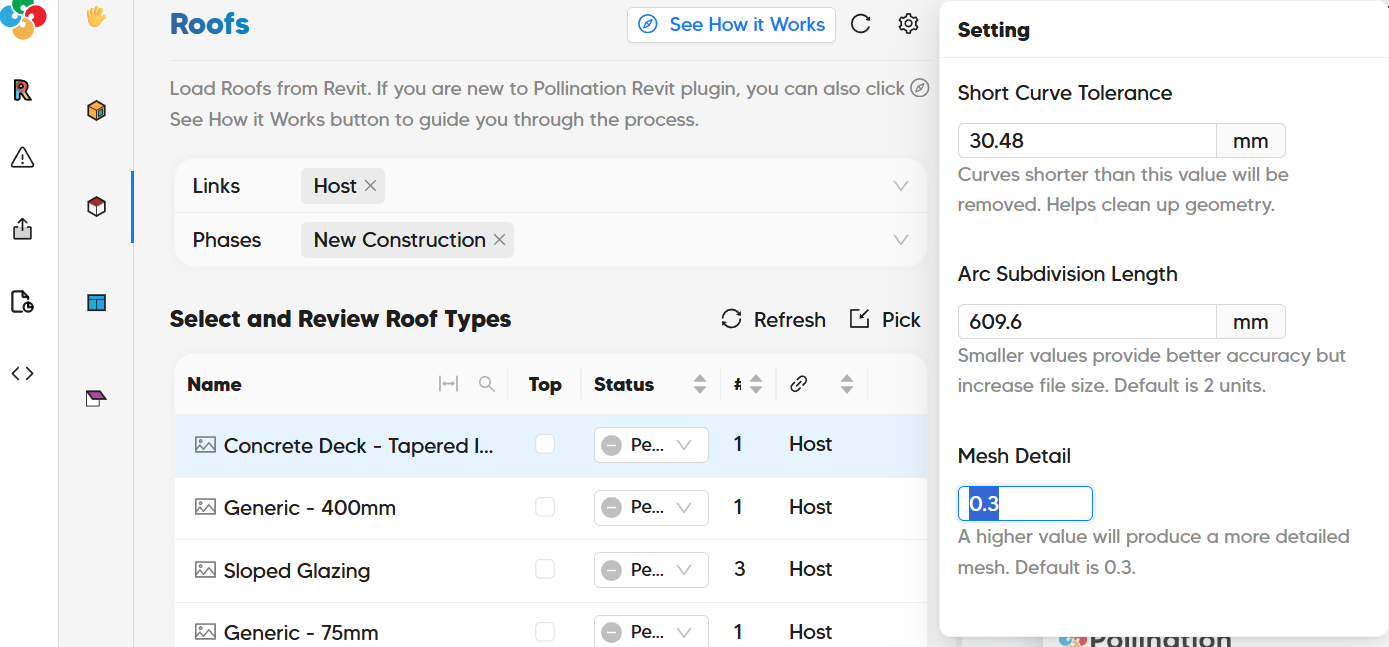
Task: Remove the New Construction phase tag
Action: (x=500, y=240)
